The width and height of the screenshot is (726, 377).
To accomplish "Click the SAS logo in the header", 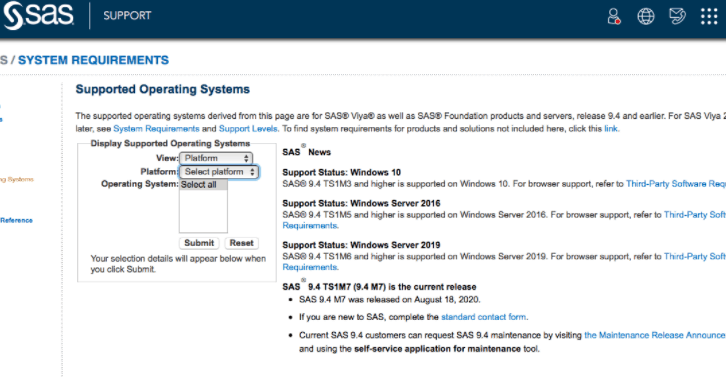I will [38, 15].
